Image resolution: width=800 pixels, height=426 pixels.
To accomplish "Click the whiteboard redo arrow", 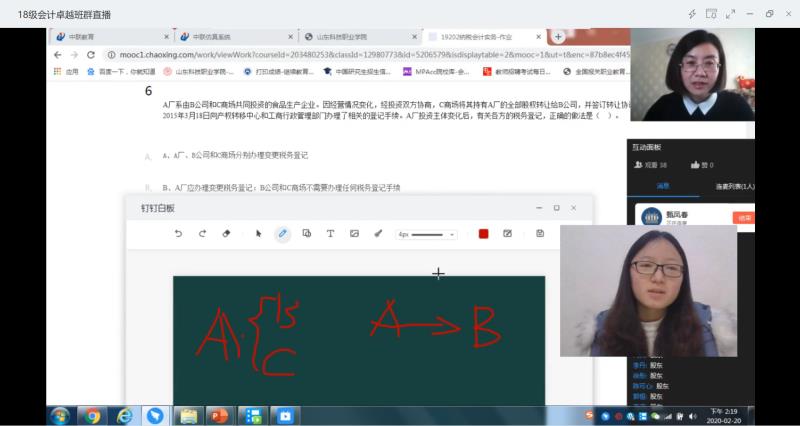I will (202, 233).
